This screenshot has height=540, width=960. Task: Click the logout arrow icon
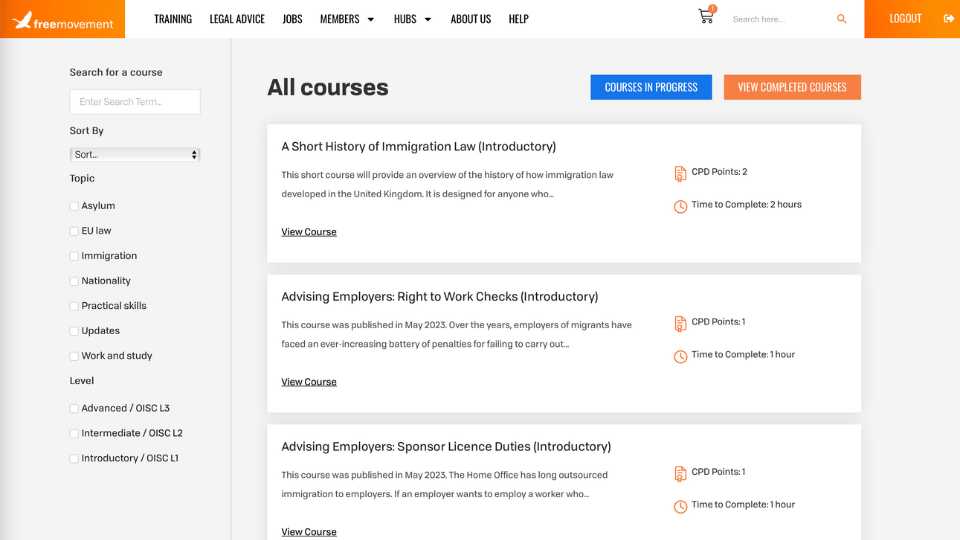[x=948, y=18]
